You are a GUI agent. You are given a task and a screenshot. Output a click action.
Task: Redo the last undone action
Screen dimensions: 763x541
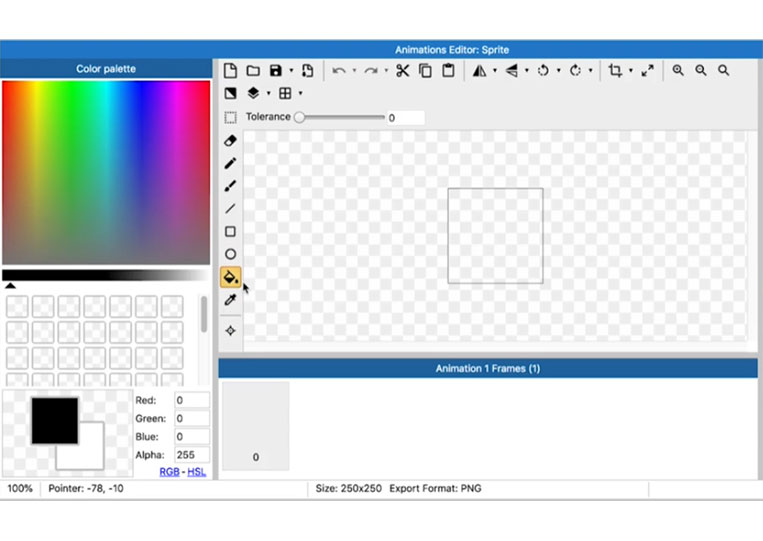tap(371, 71)
